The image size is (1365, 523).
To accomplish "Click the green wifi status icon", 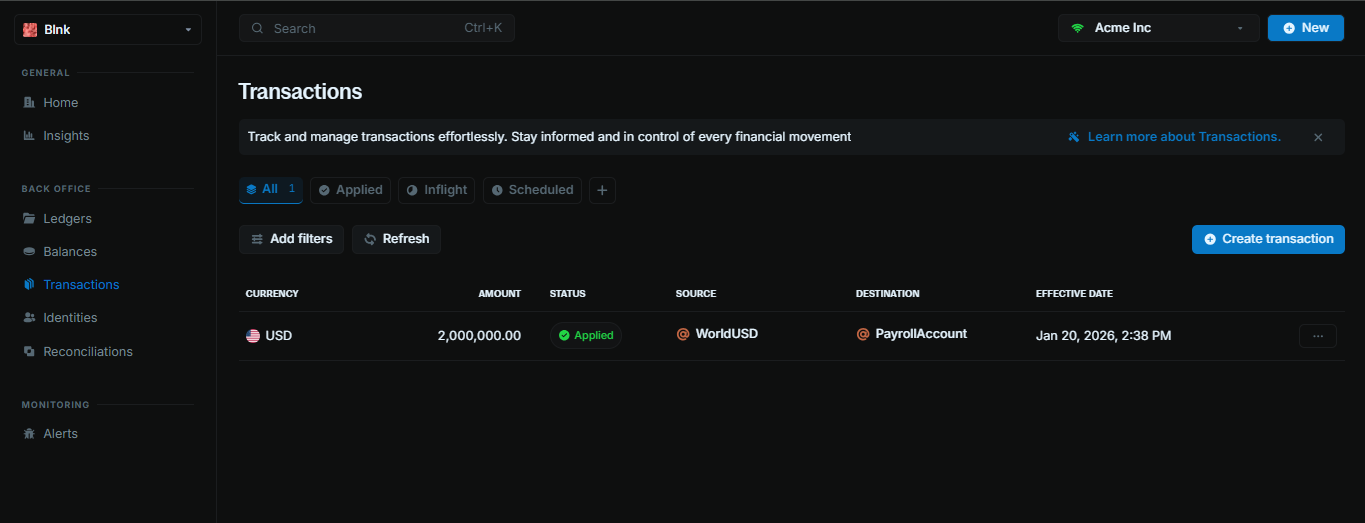I will (1077, 28).
